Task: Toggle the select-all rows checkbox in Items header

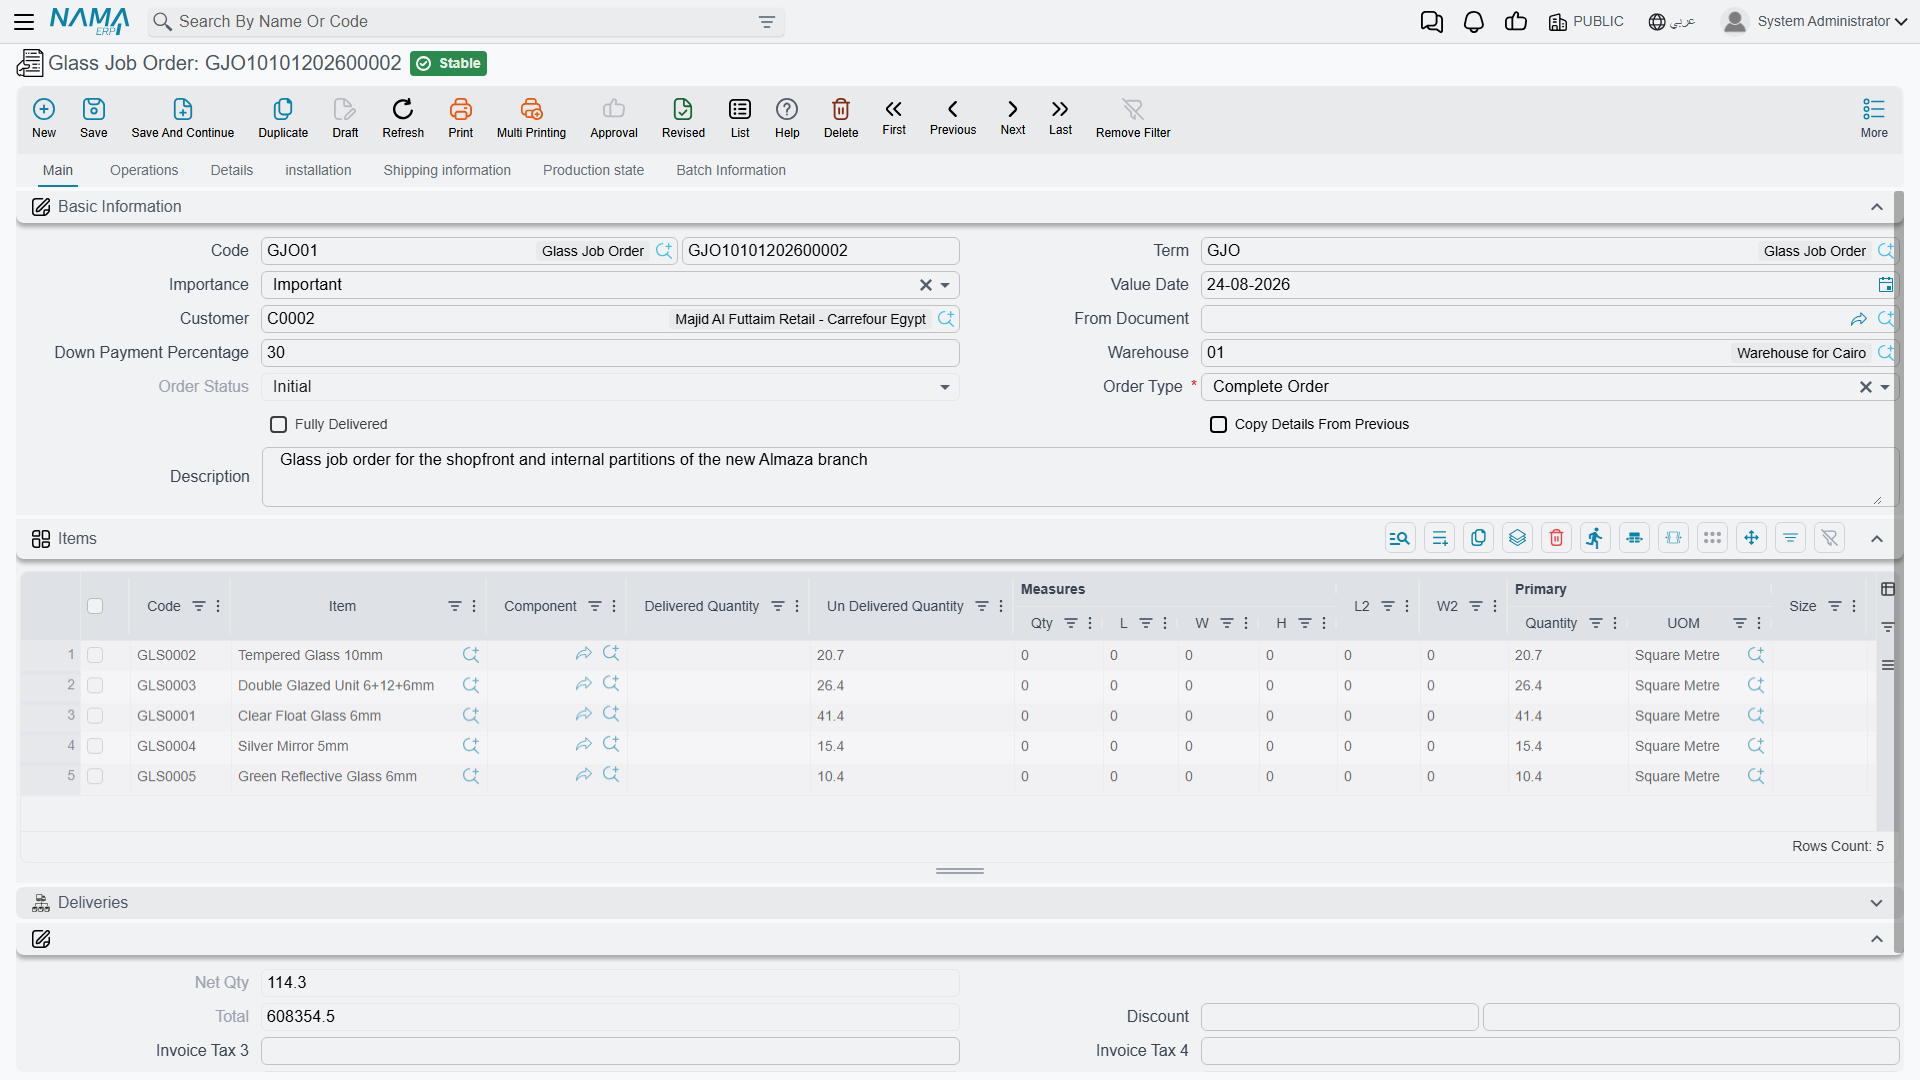Action: [x=95, y=606]
